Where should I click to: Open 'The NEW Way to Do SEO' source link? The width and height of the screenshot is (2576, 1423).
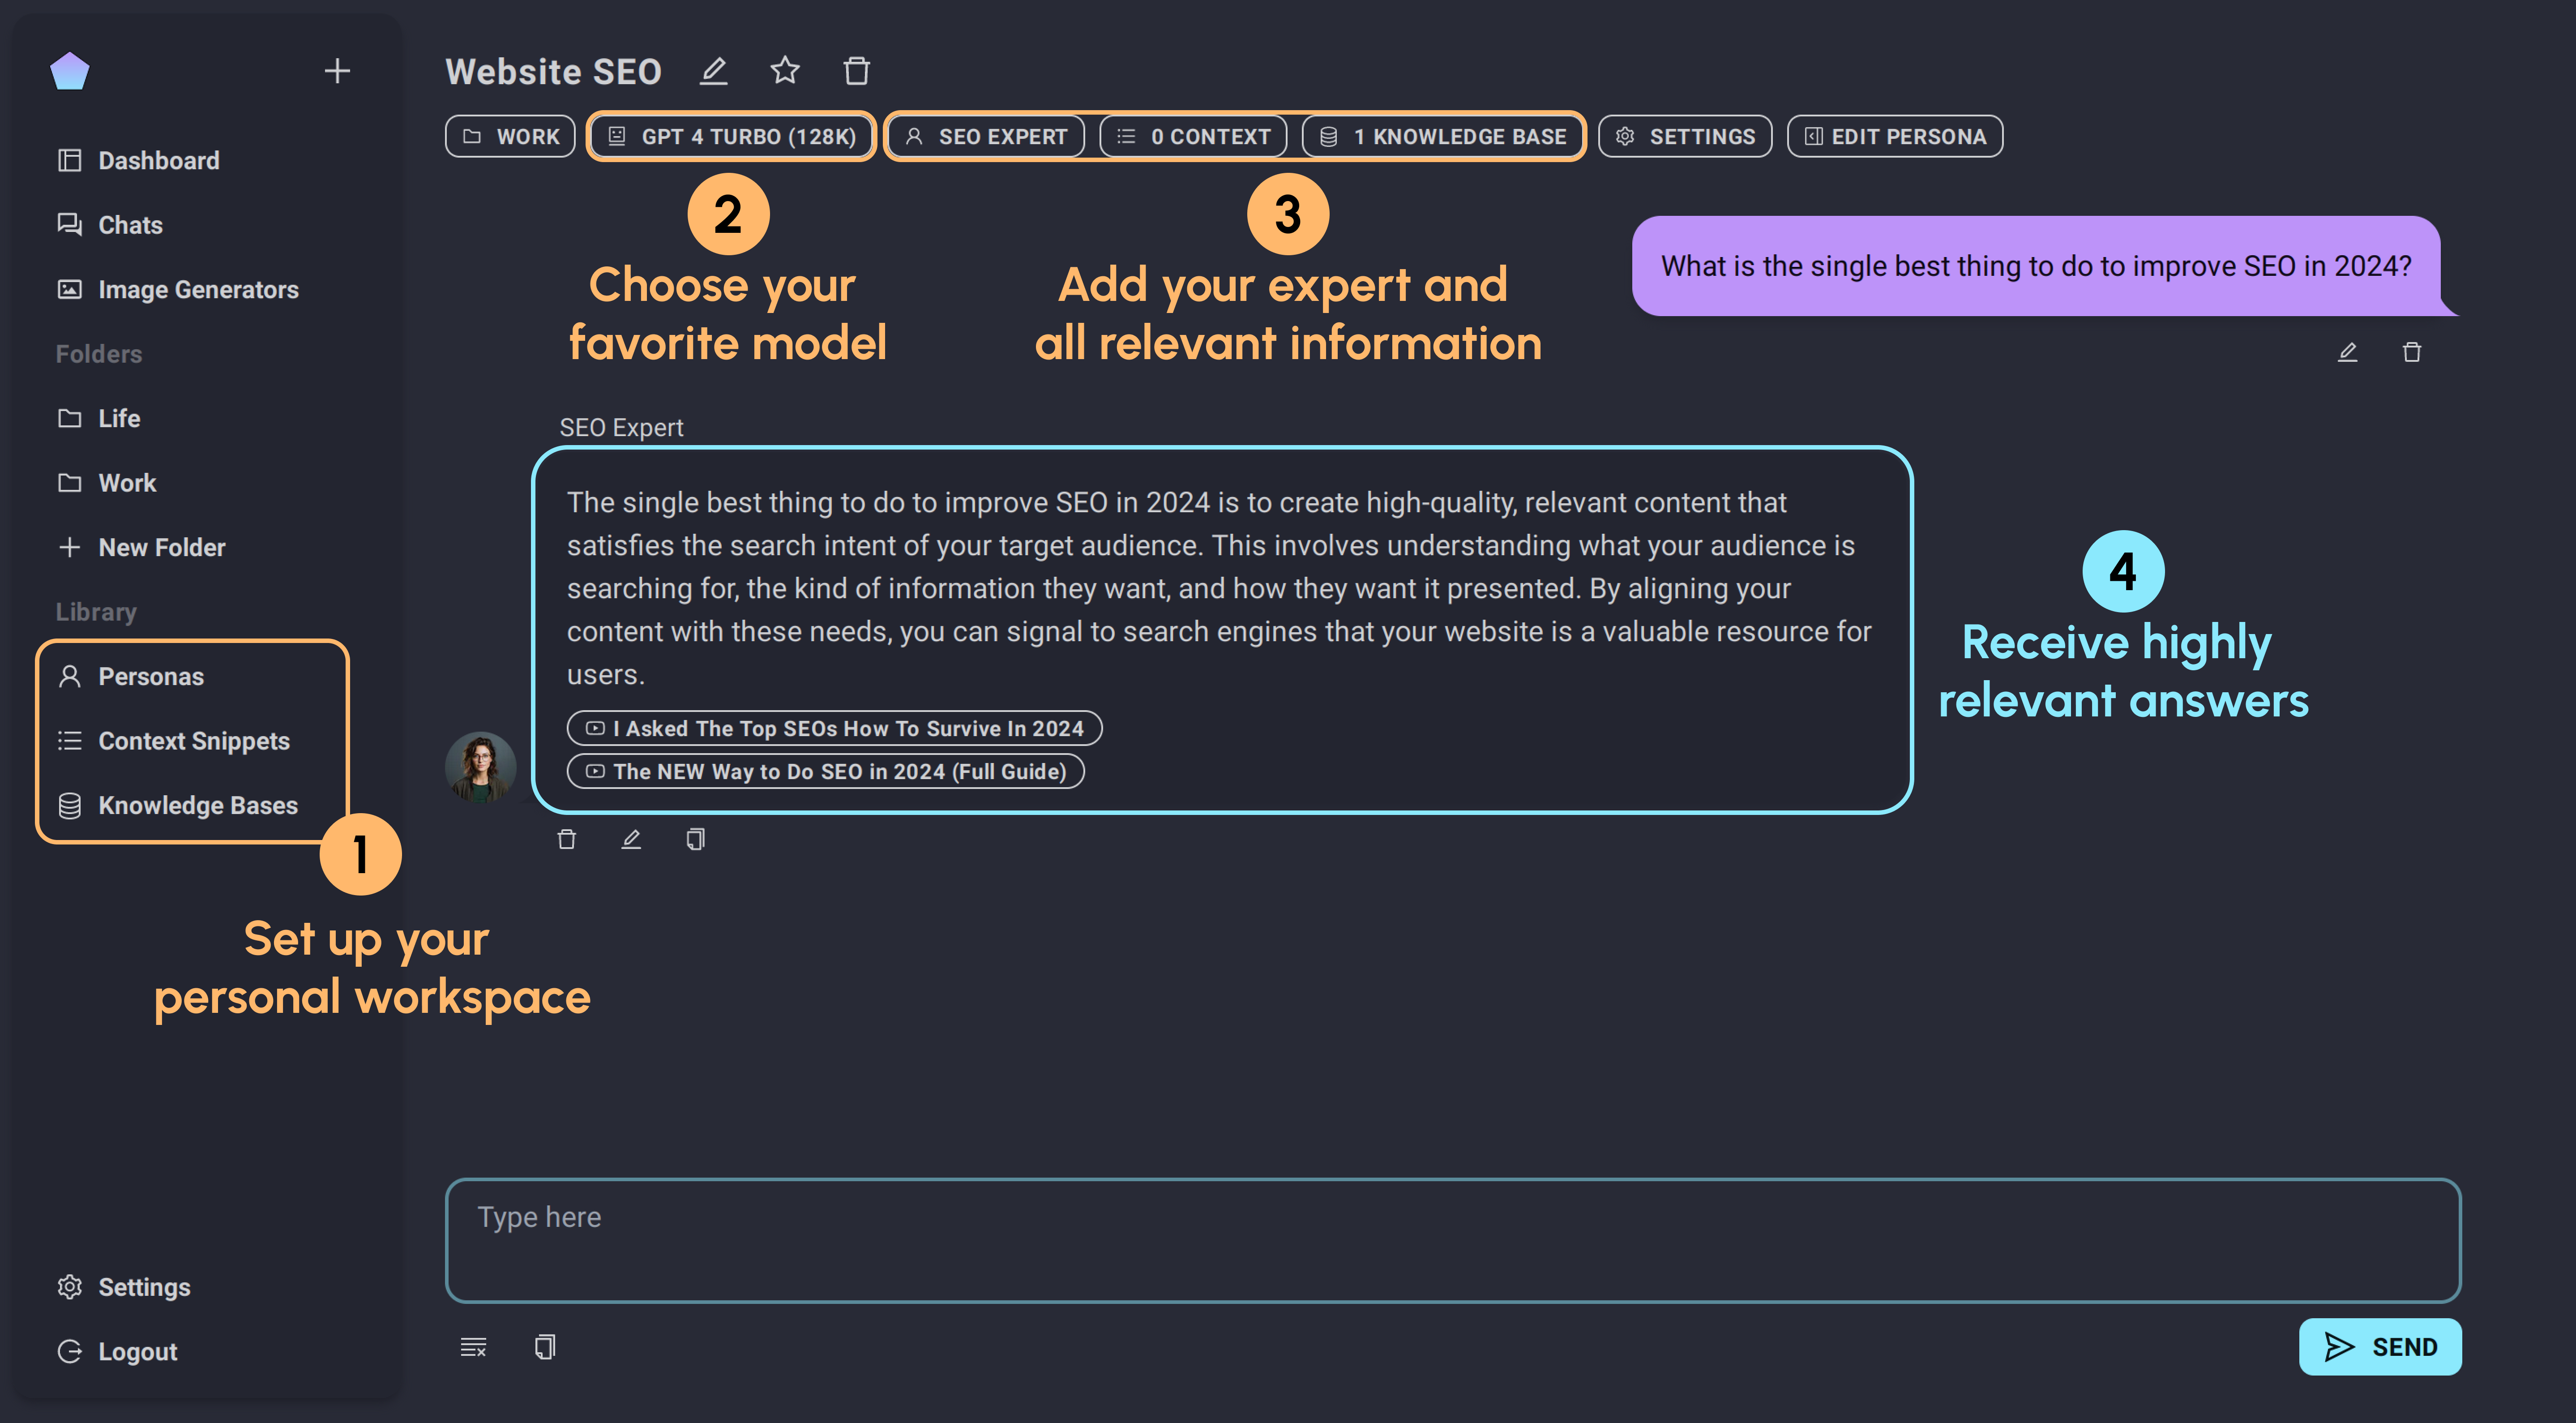coord(826,771)
